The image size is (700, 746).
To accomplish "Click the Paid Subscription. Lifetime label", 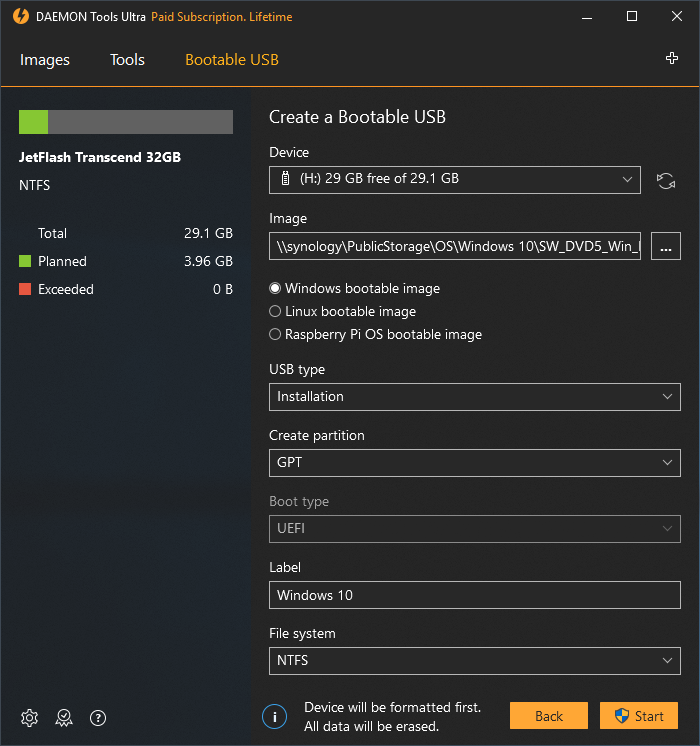I will point(222,17).
